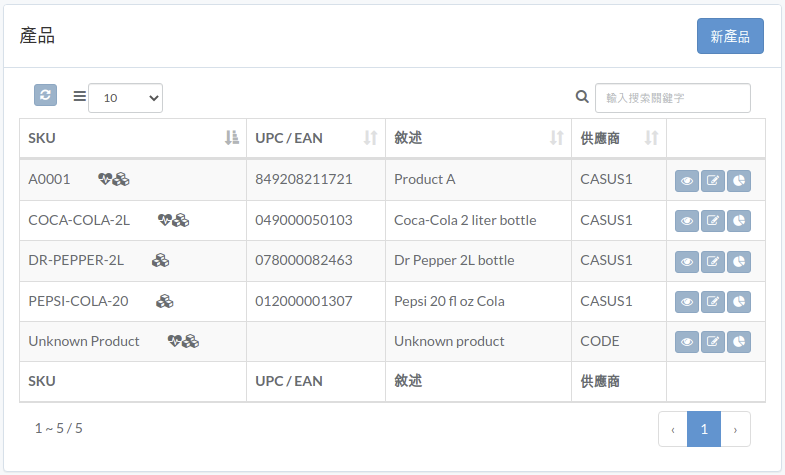Edit DR-PEPPER-2L with pencil icon
785x475 pixels.
713,262
